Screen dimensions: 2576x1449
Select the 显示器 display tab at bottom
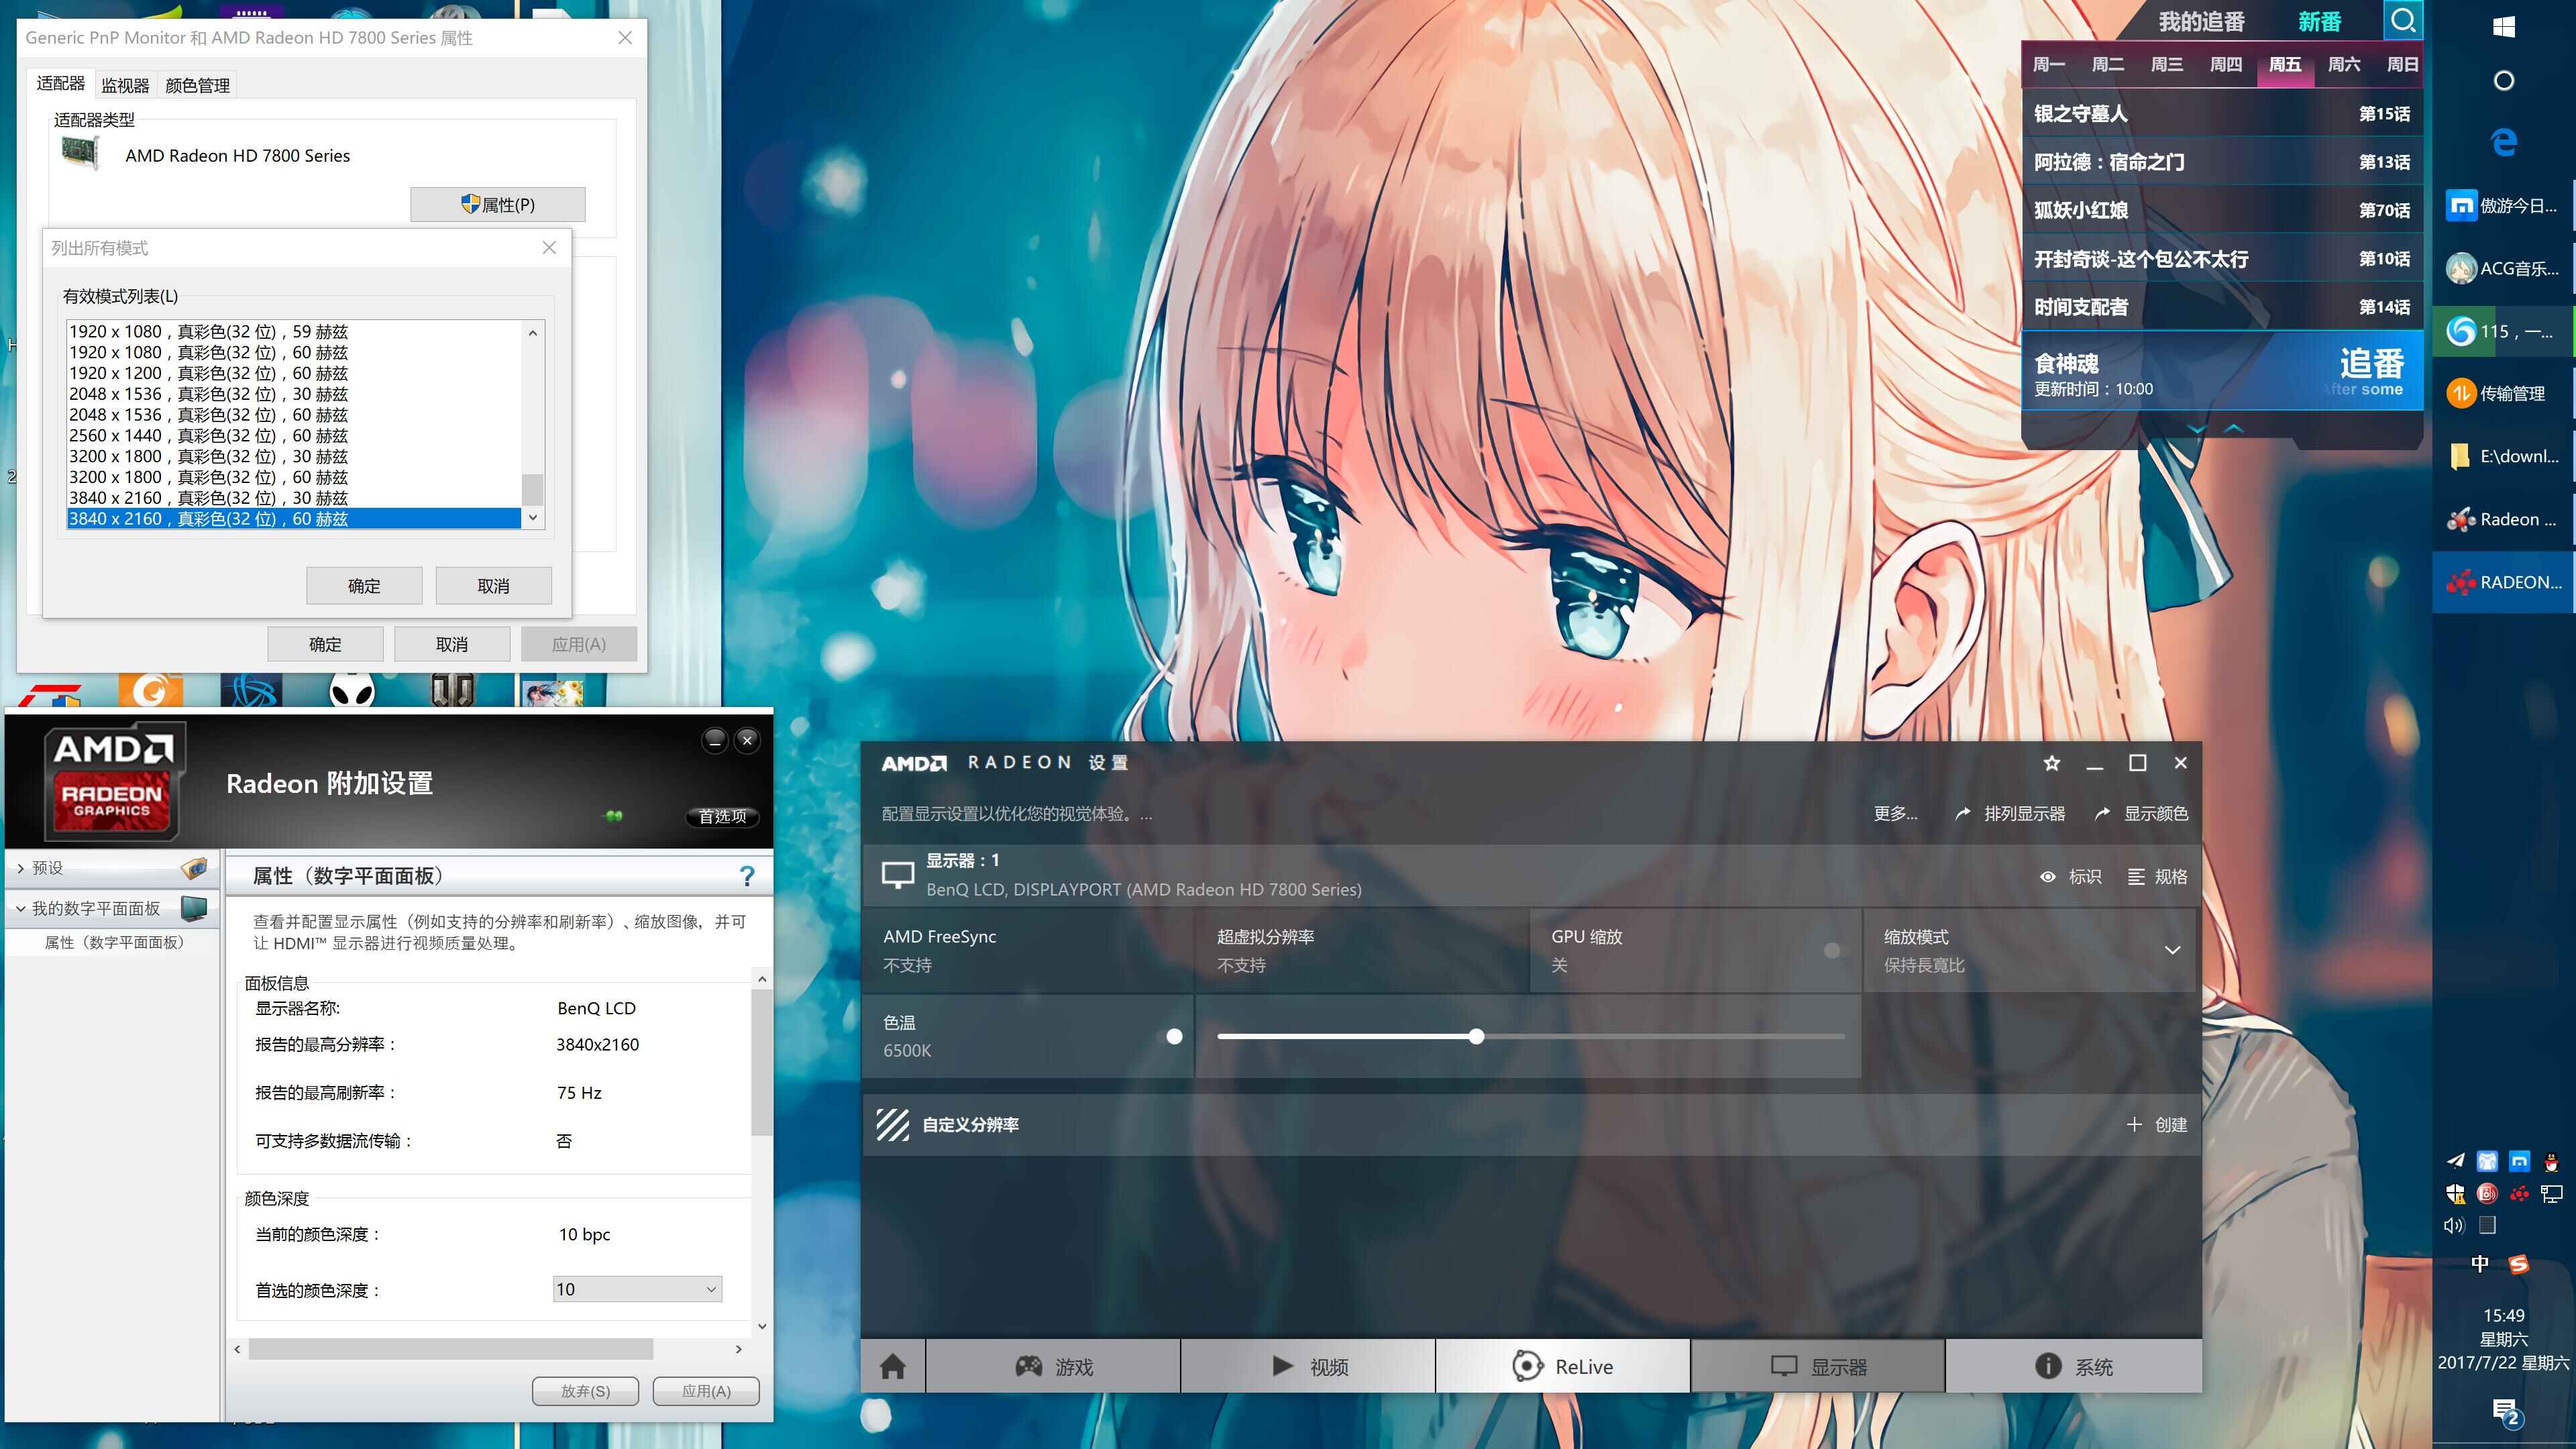click(1818, 1366)
